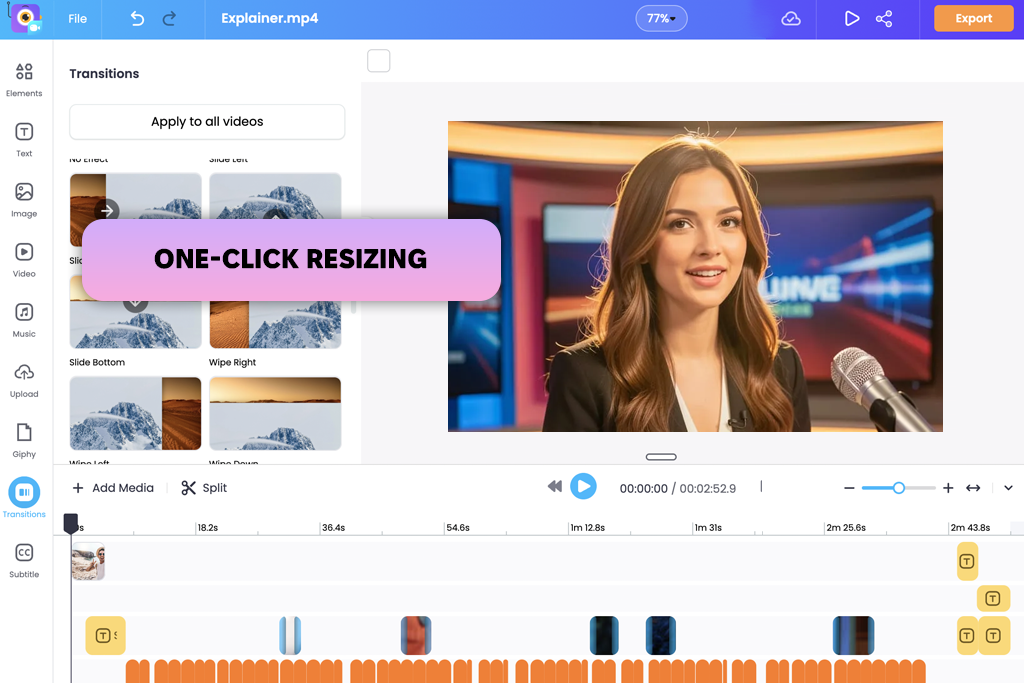The image size is (1024, 683).
Task: Click the timeline playhead marker
Action: (71, 522)
